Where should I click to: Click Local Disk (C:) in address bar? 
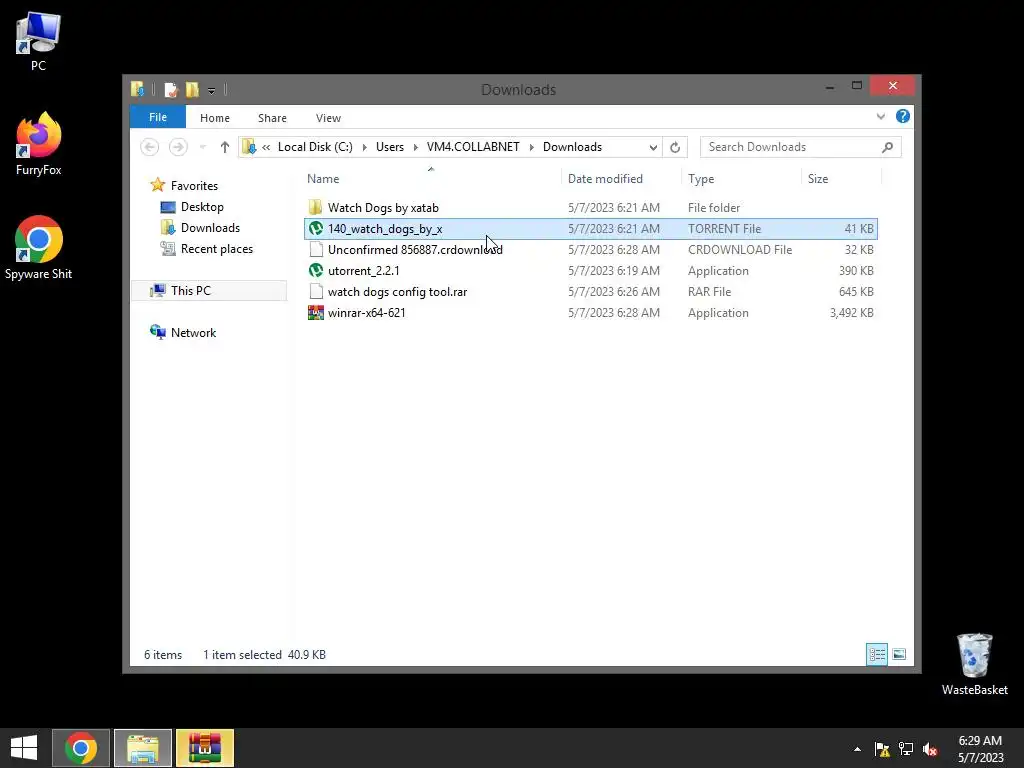pos(315,147)
